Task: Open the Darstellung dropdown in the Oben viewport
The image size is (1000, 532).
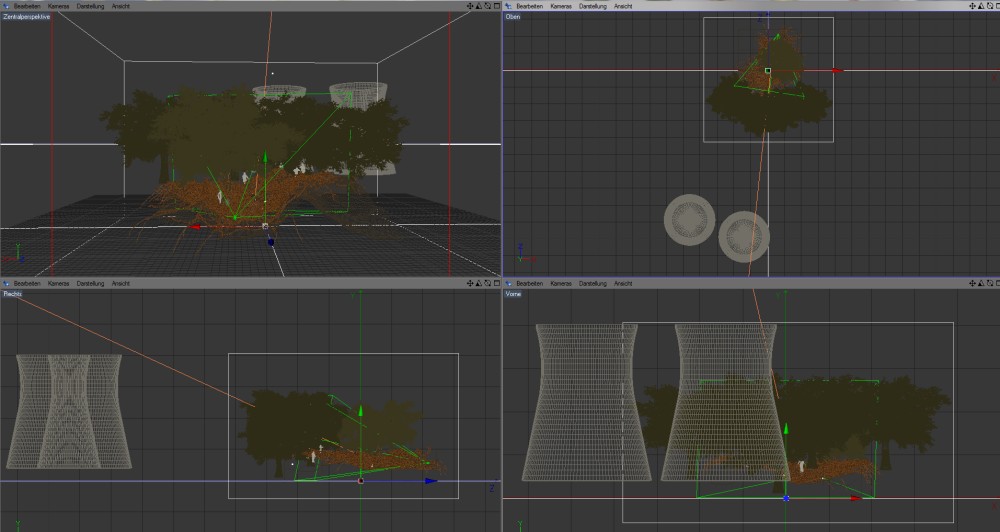Action: [x=592, y=6]
